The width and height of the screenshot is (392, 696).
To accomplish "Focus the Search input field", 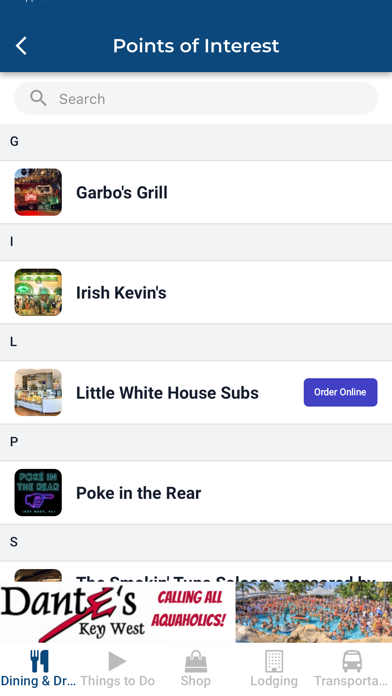I will click(196, 98).
